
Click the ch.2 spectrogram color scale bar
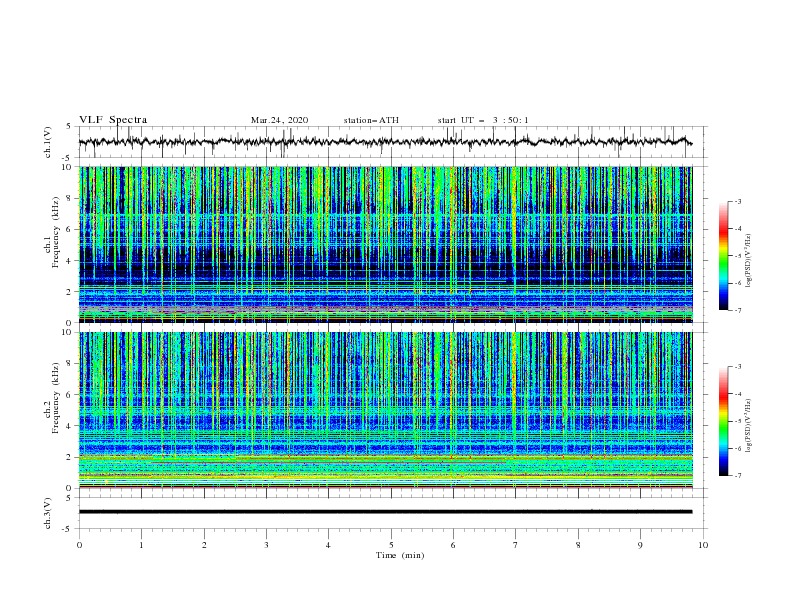(x=723, y=421)
